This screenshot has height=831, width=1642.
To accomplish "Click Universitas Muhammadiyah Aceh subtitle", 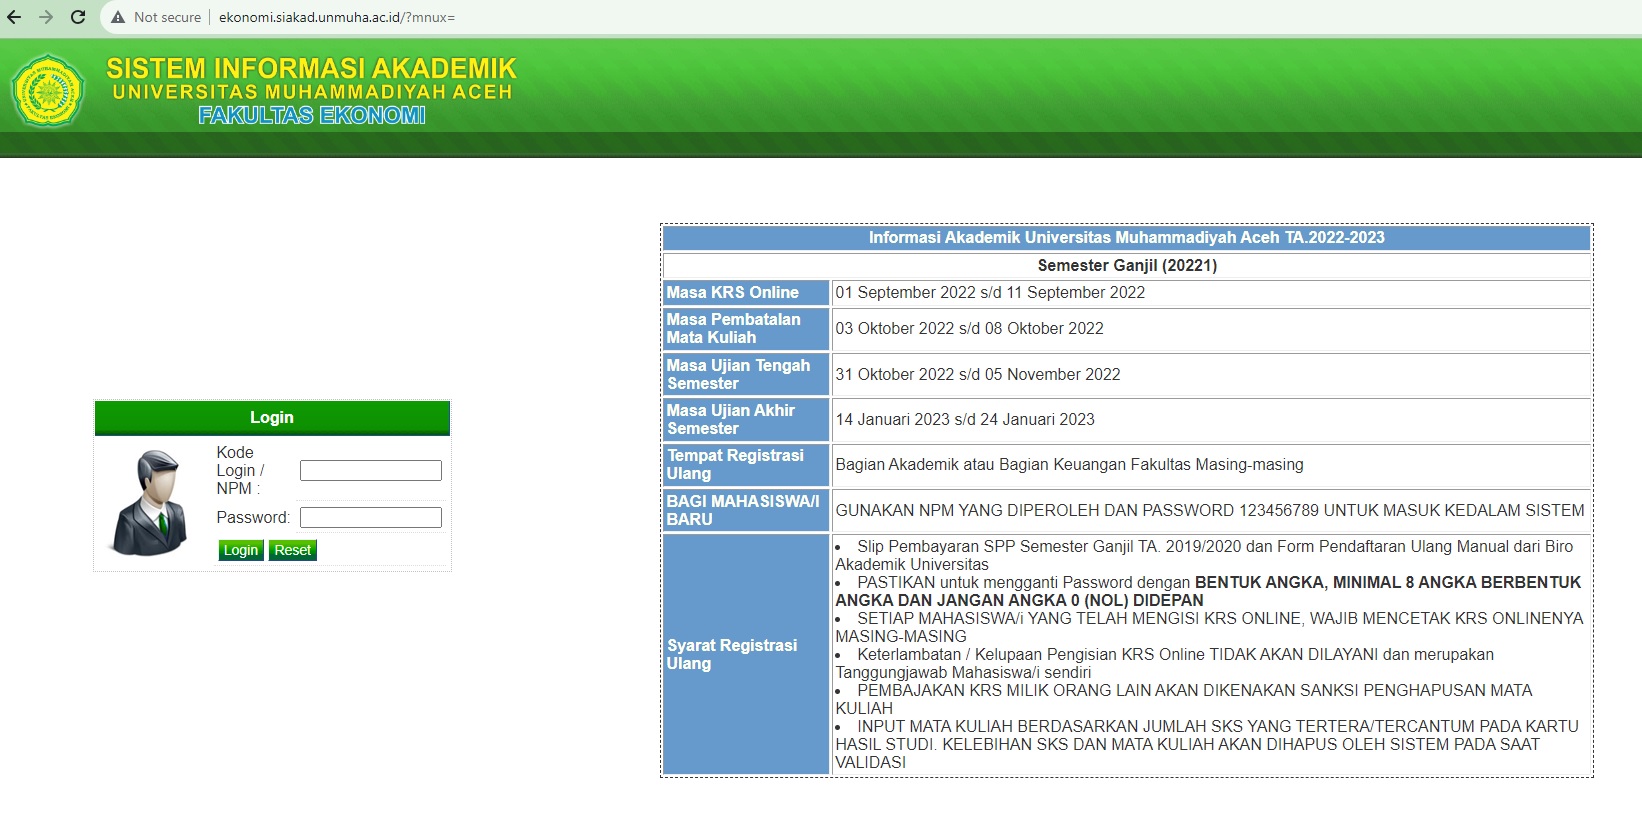I will tap(312, 92).
